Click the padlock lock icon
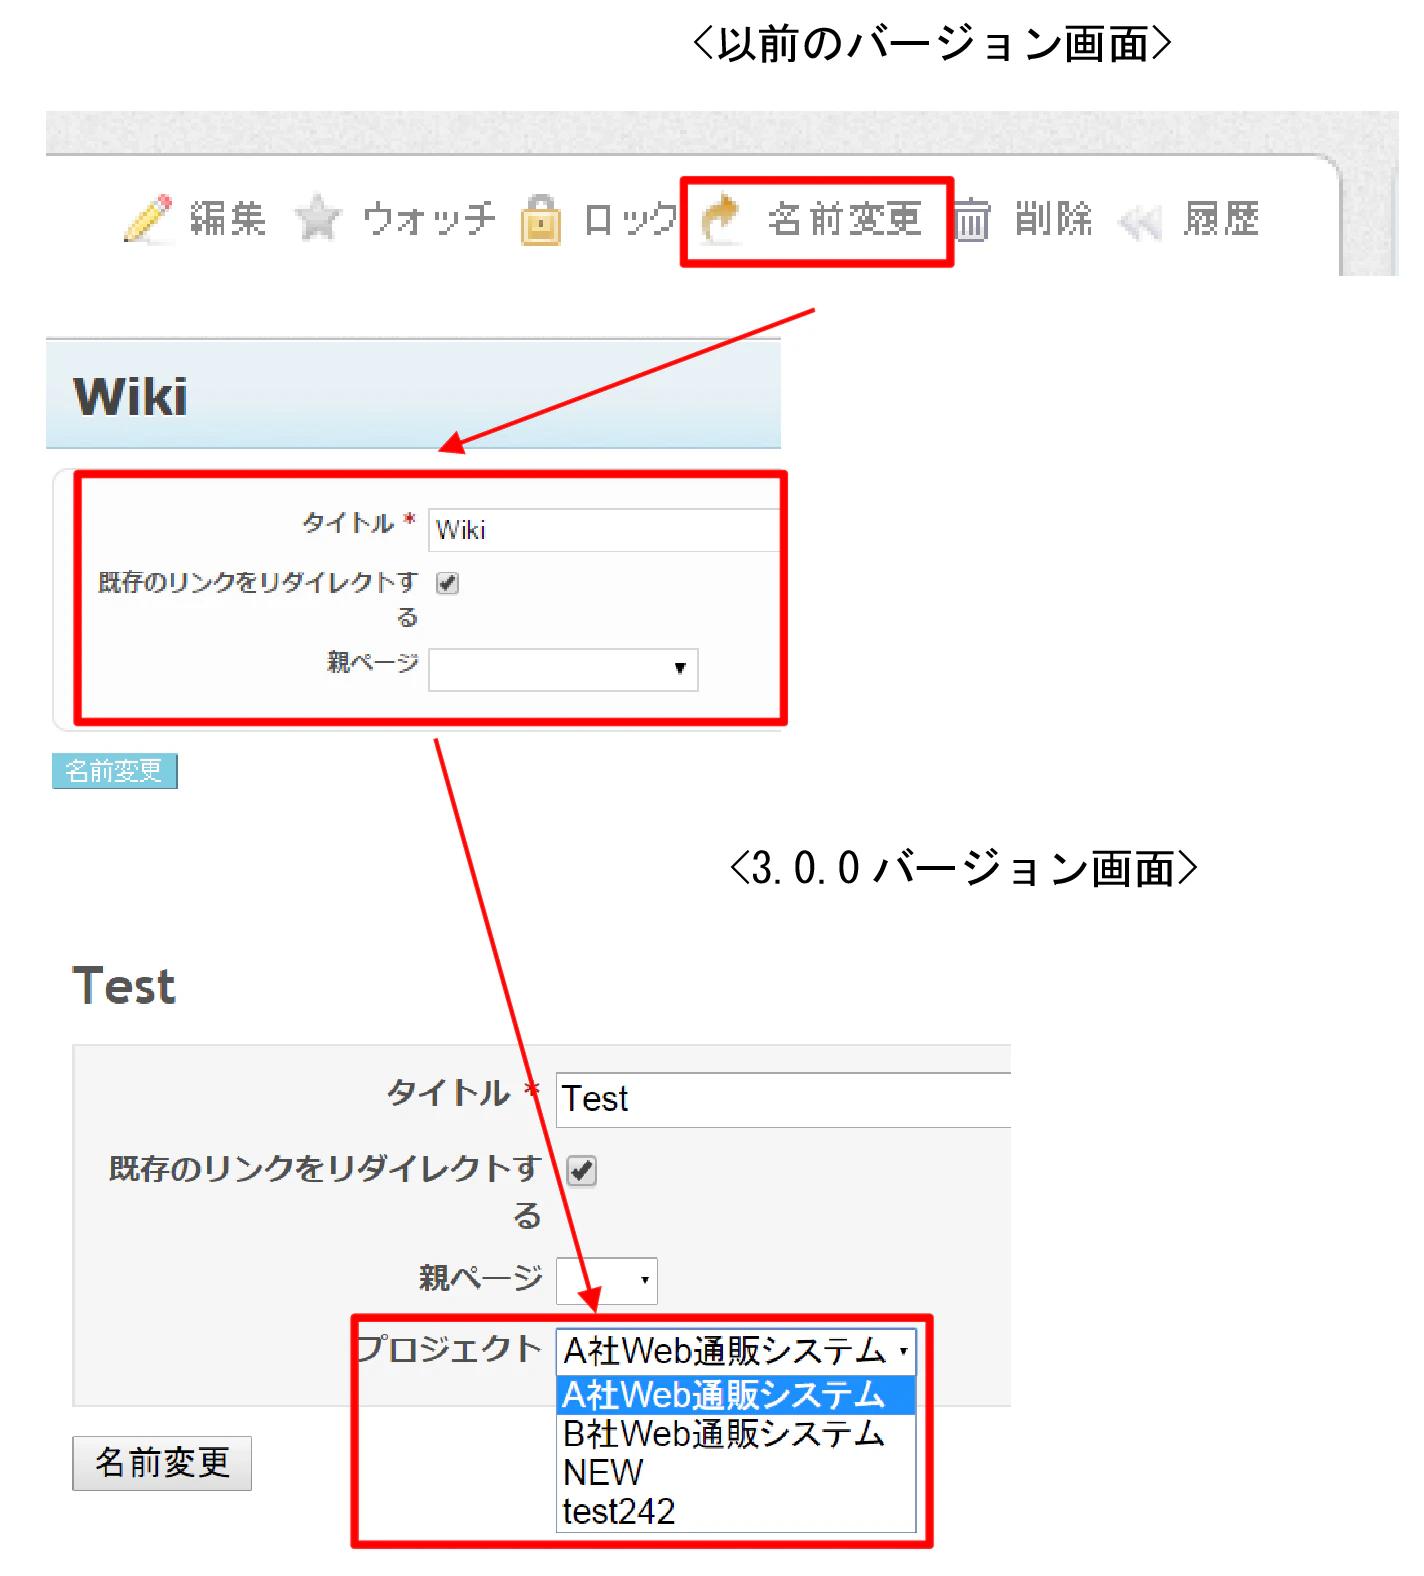Image resolution: width=1424 pixels, height=1576 pixels. coord(541,219)
